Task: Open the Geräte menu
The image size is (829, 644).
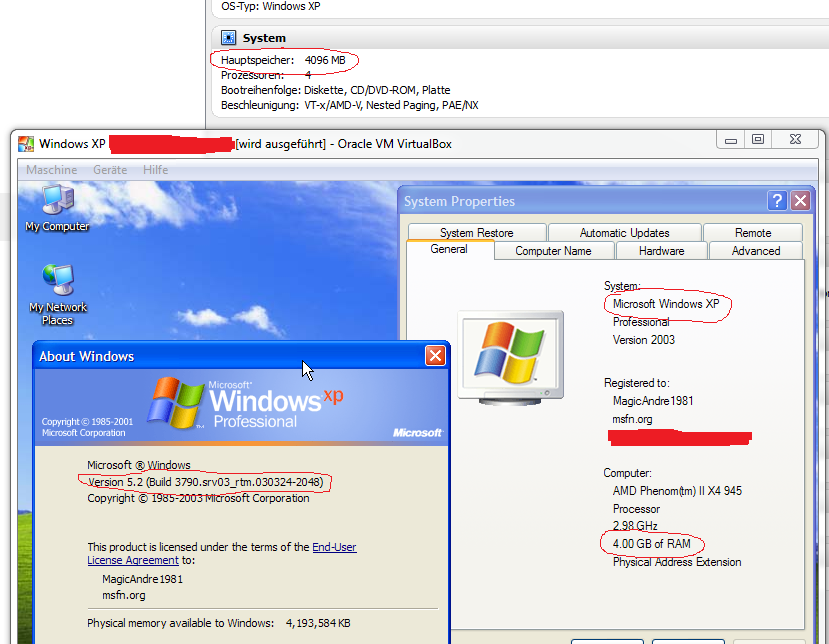Action: pyautogui.click(x=110, y=170)
